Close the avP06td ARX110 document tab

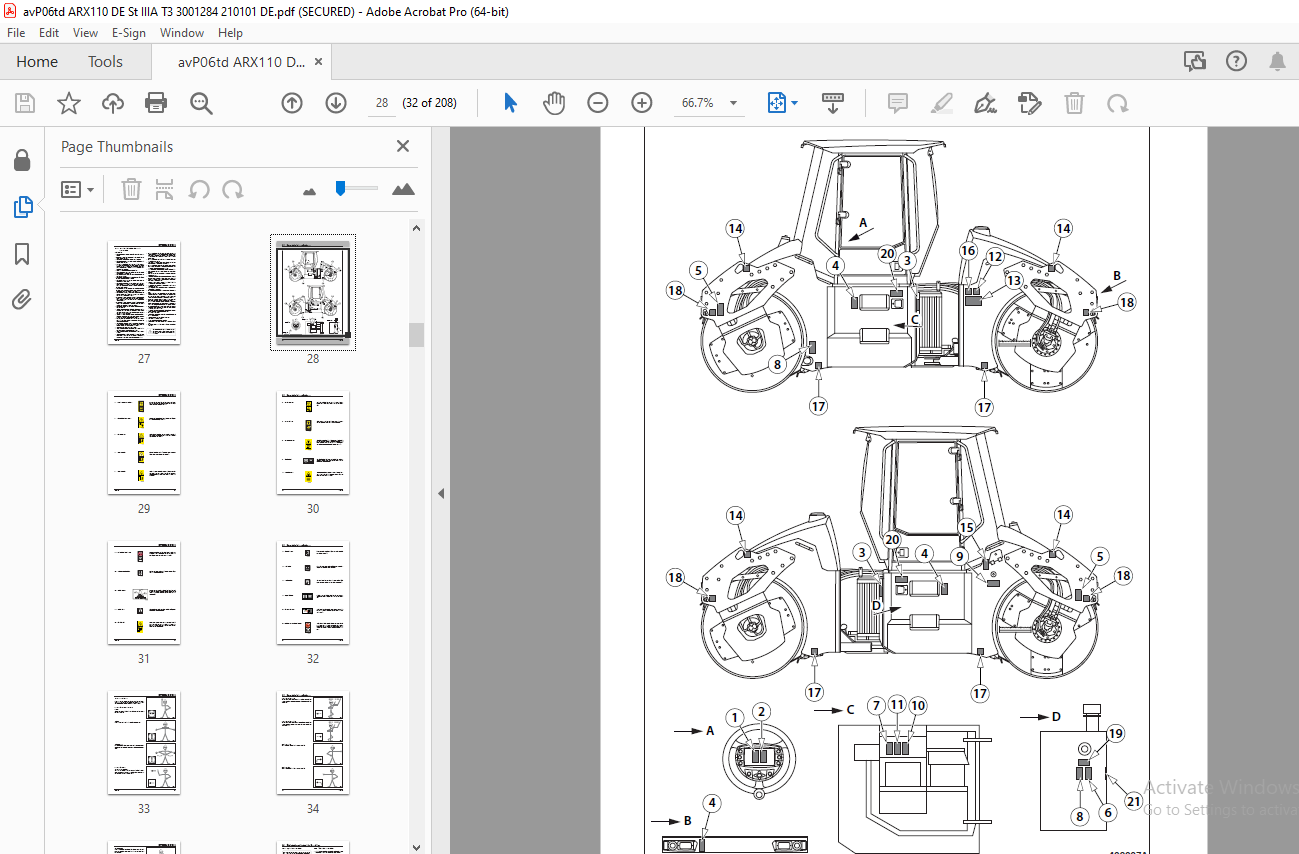318,62
